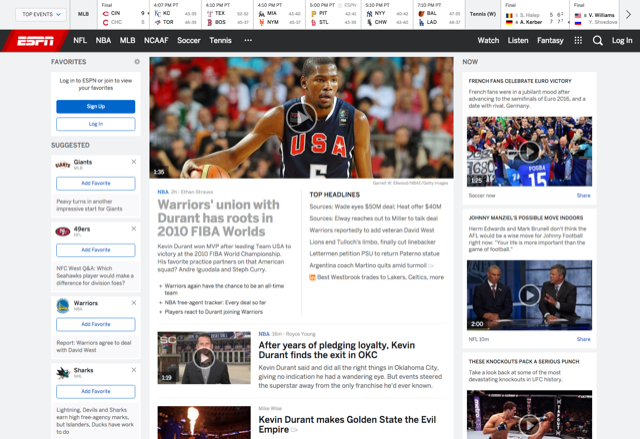Add Sharks as a favorite
Screen dimensions: 640x439
[x=96, y=392]
